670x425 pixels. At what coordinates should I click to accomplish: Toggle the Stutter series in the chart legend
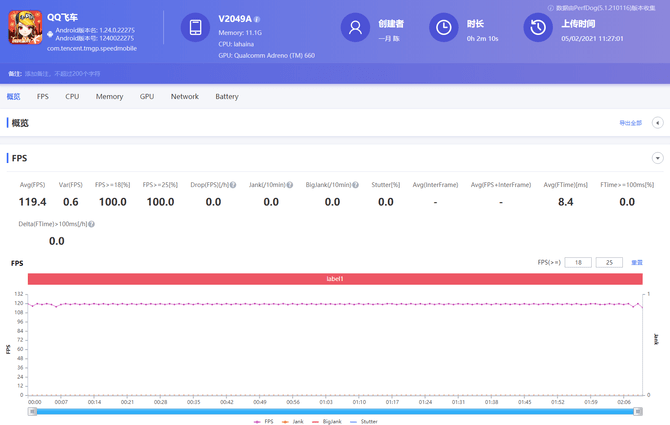(364, 422)
